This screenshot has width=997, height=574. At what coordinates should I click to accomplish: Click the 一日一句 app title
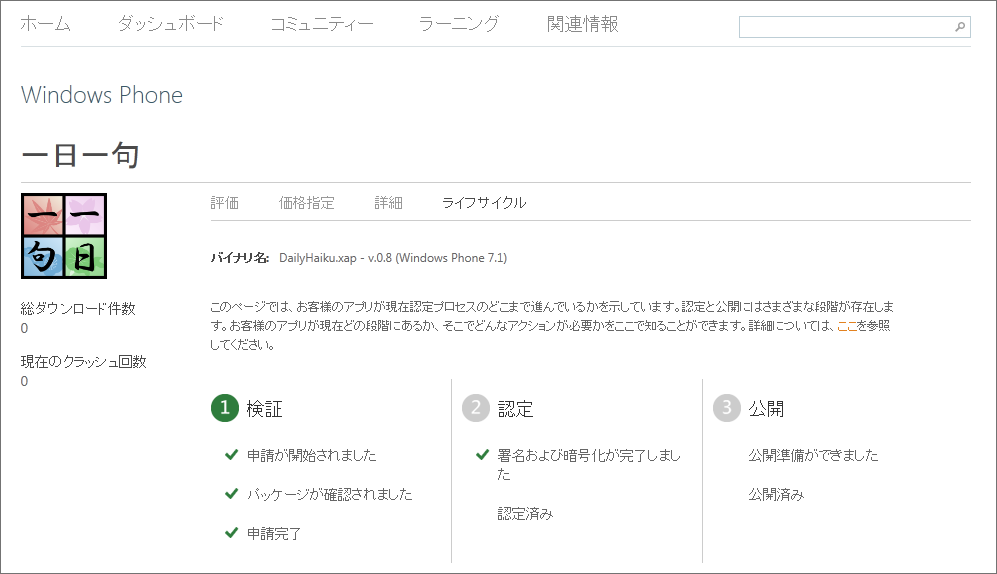[80, 155]
